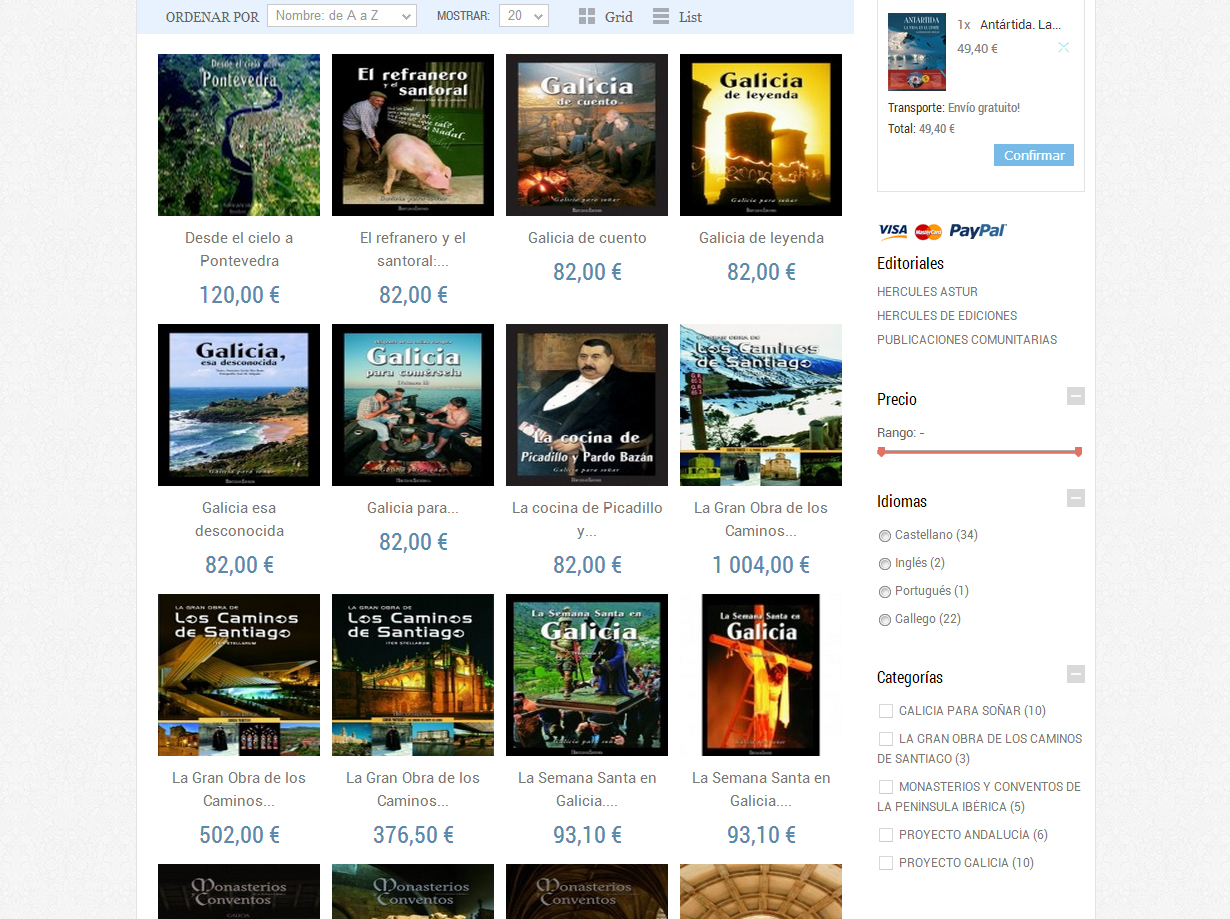This screenshot has height=919, width=1230.
Task: Open El refranero y el santoral cover
Action: pyautogui.click(x=413, y=135)
